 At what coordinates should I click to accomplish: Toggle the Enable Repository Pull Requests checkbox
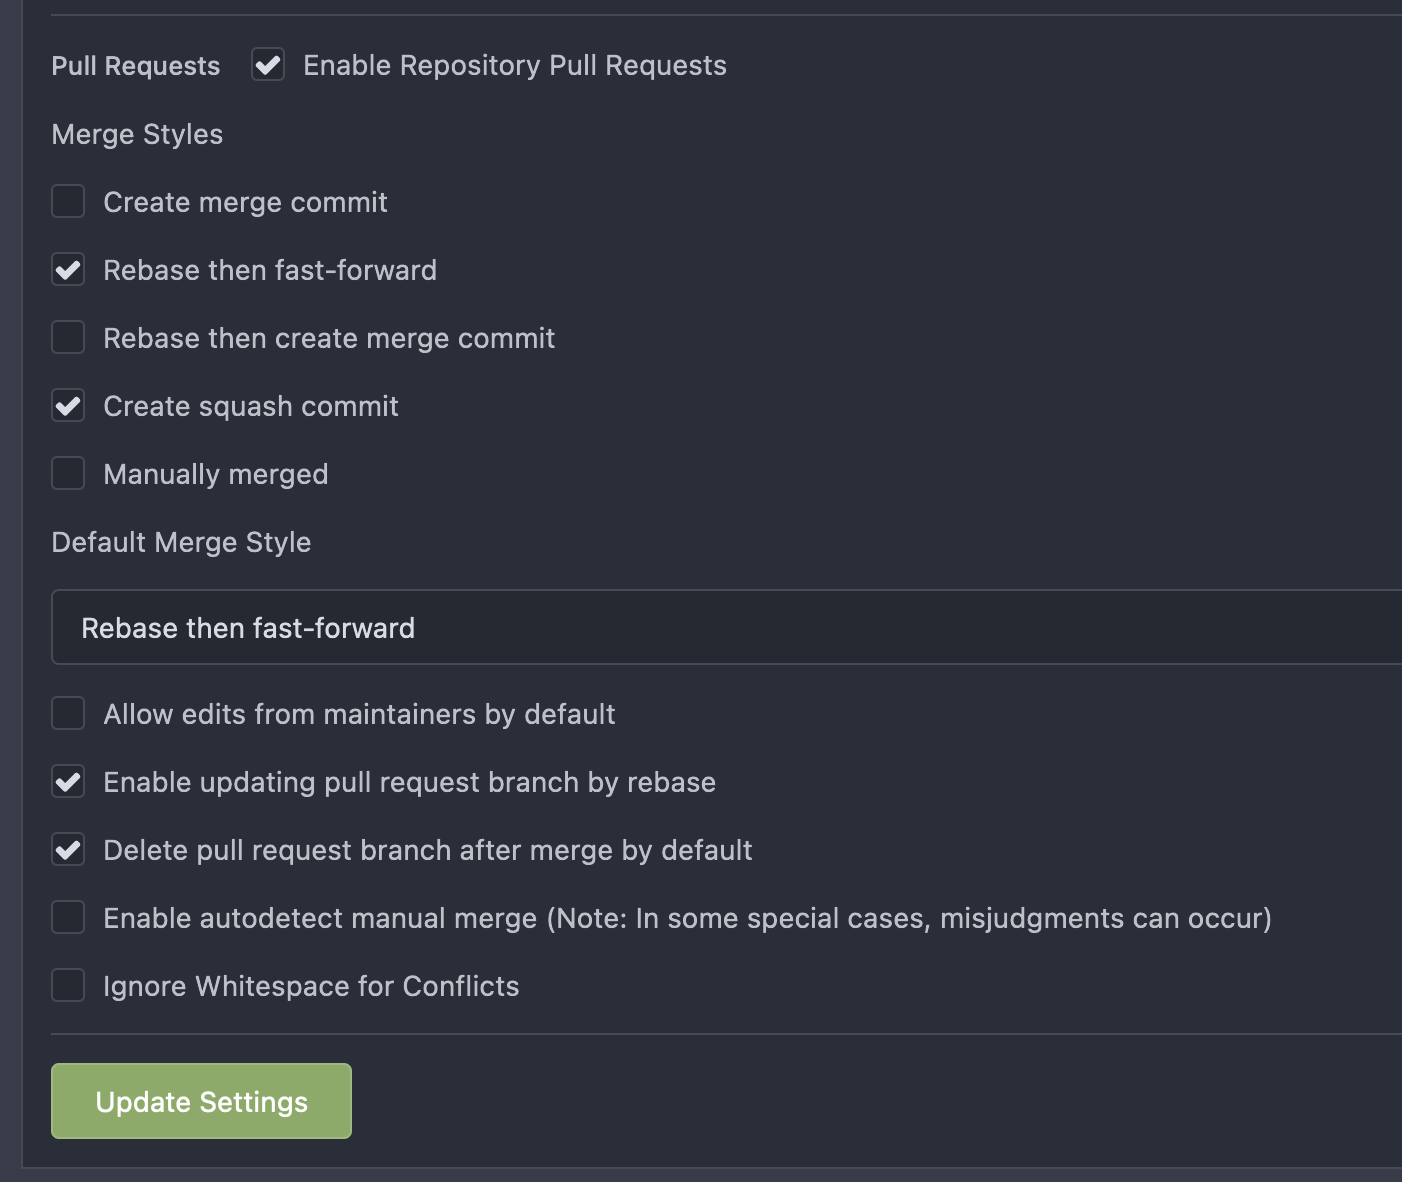(267, 65)
